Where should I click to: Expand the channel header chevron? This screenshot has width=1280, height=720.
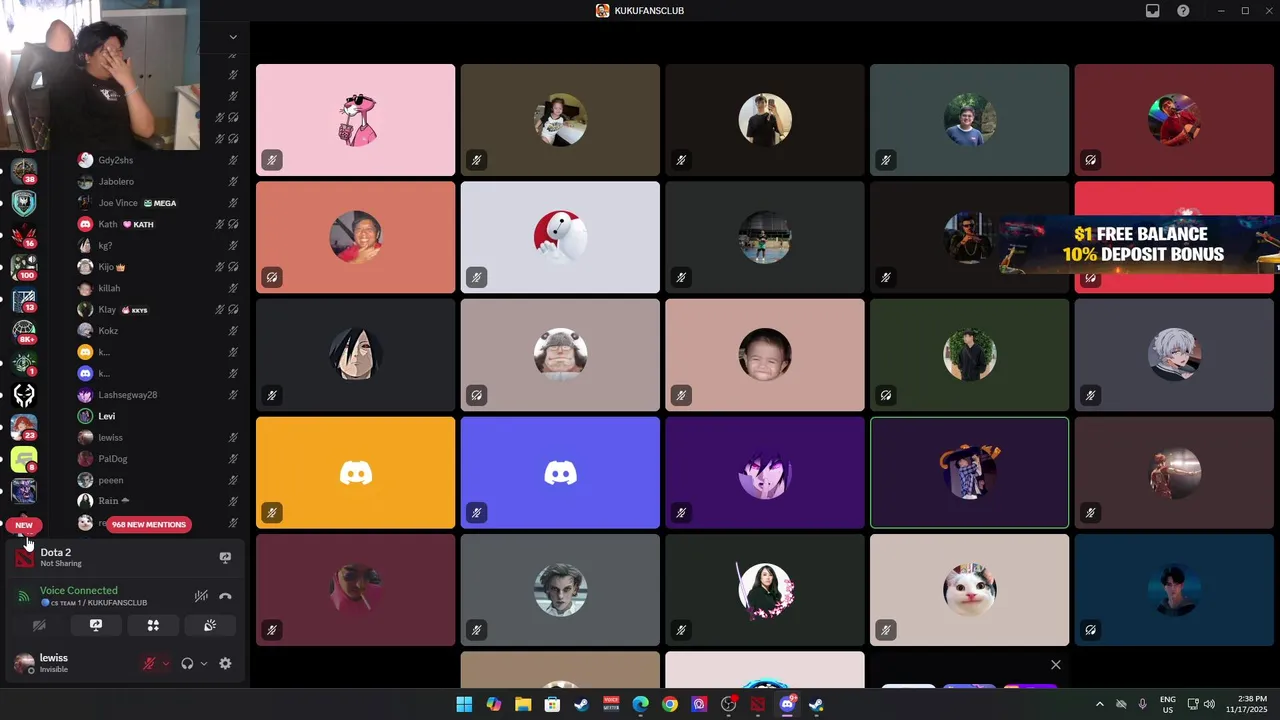coord(233,37)
